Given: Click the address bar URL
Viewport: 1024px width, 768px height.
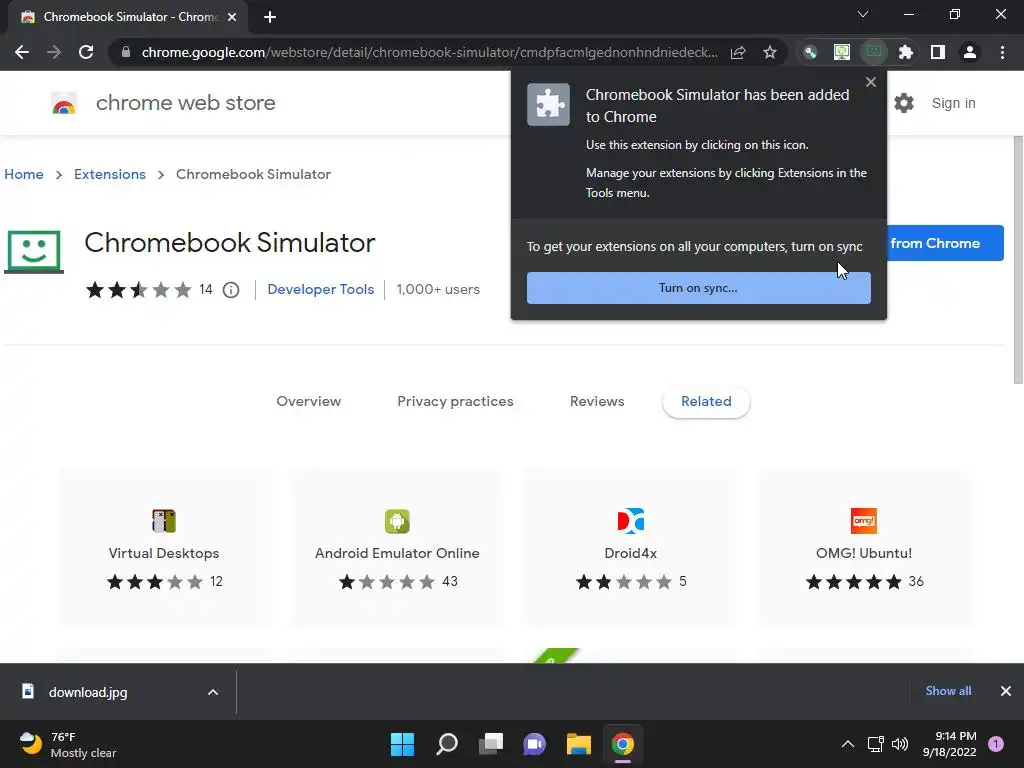Looking at the screenshot, I should tap(429, 52).
